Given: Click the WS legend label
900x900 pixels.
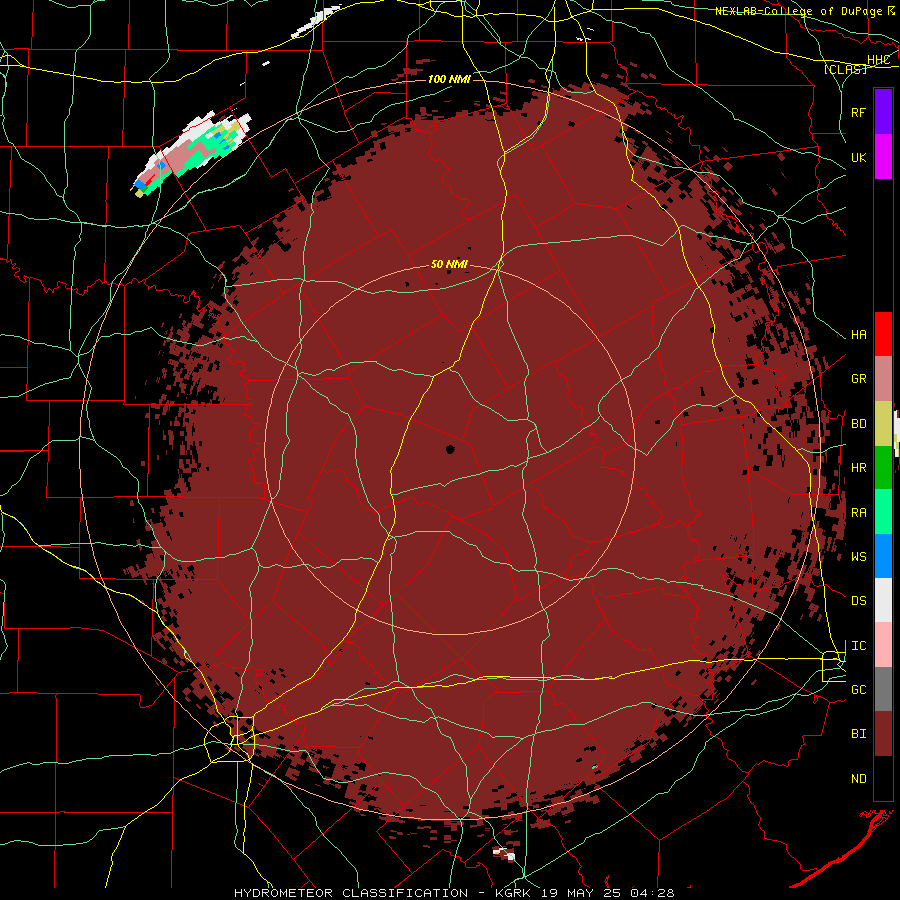Looking at the screenshot, I should pos(858,557).
